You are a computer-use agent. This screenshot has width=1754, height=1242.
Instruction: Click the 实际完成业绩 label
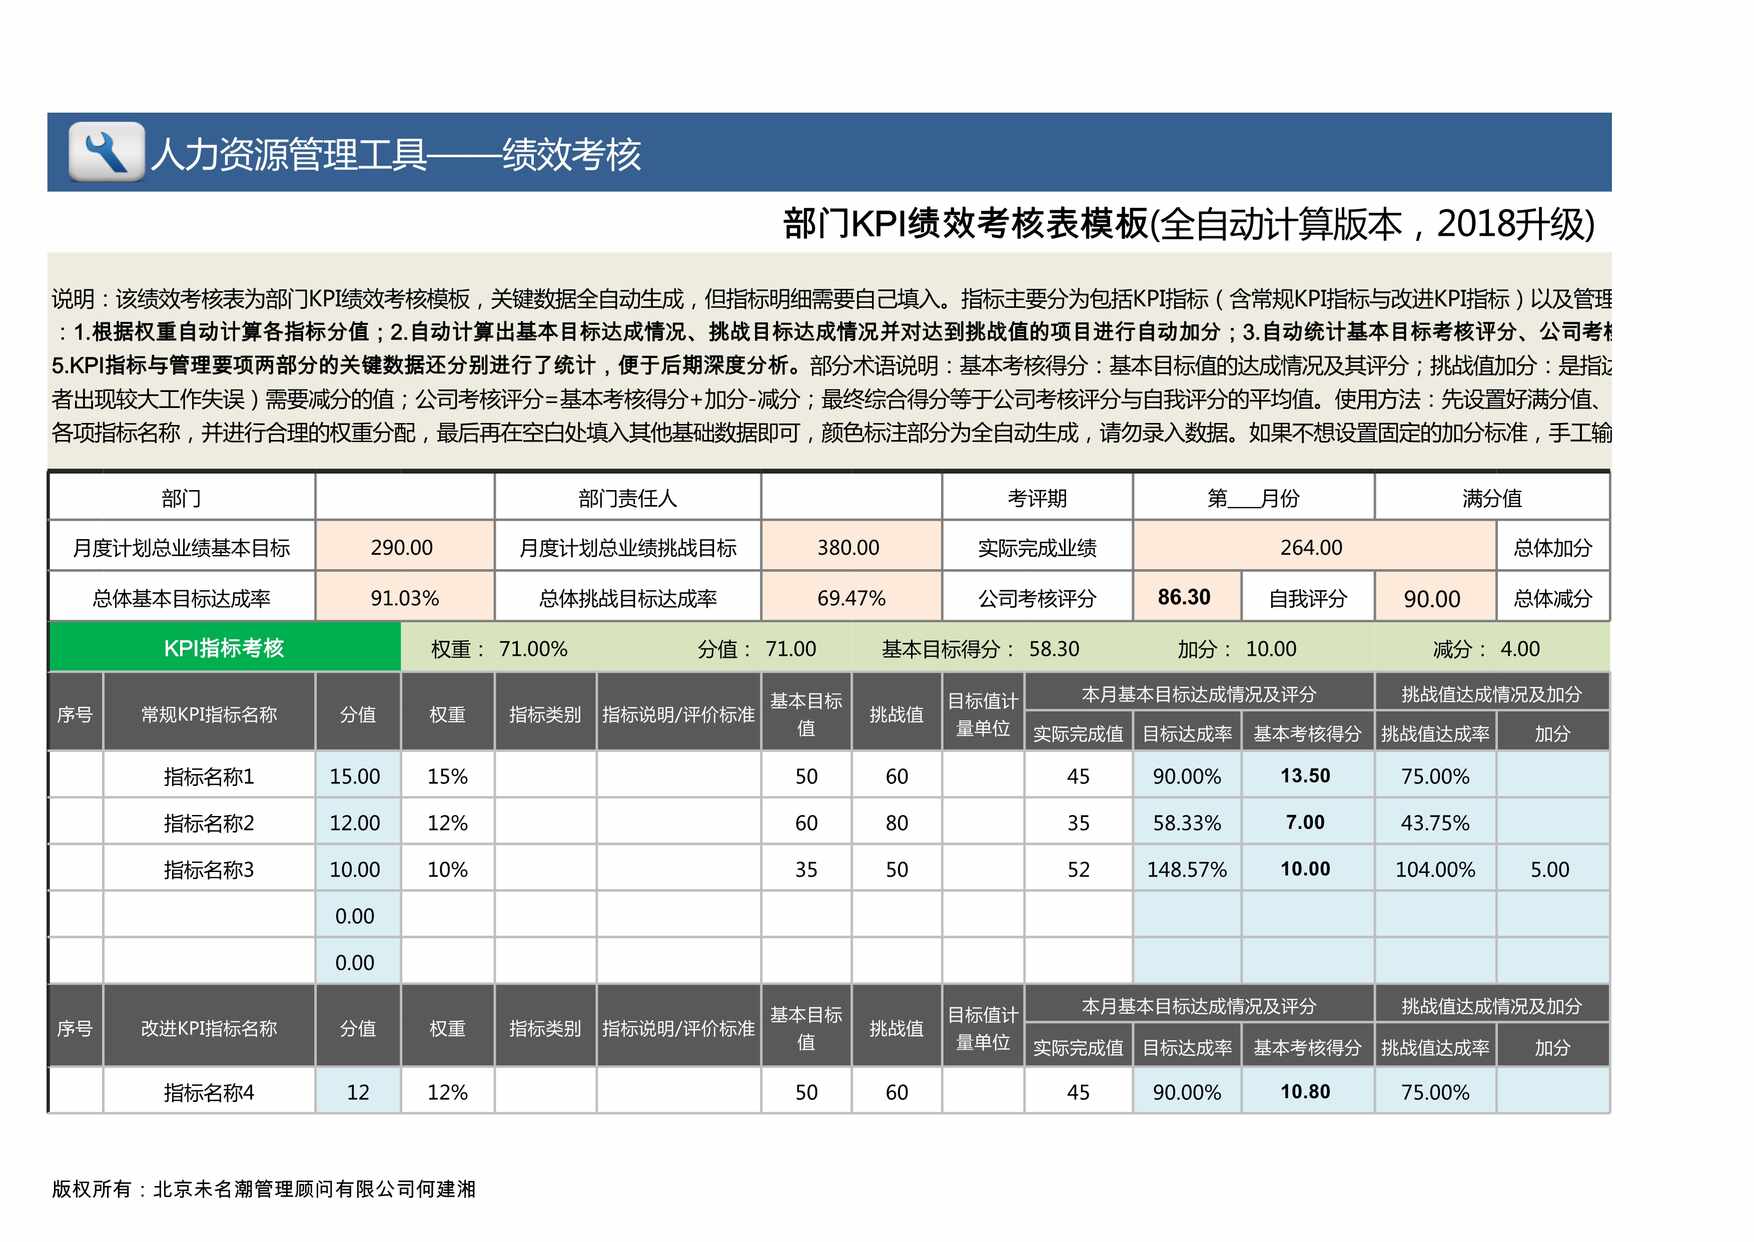(x=1037, y=547)
